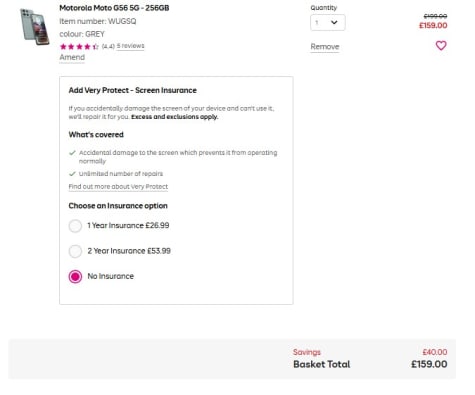Click the 4.4 rating value
Viewport: 475px width, 395px height.
tap(108, 46)
